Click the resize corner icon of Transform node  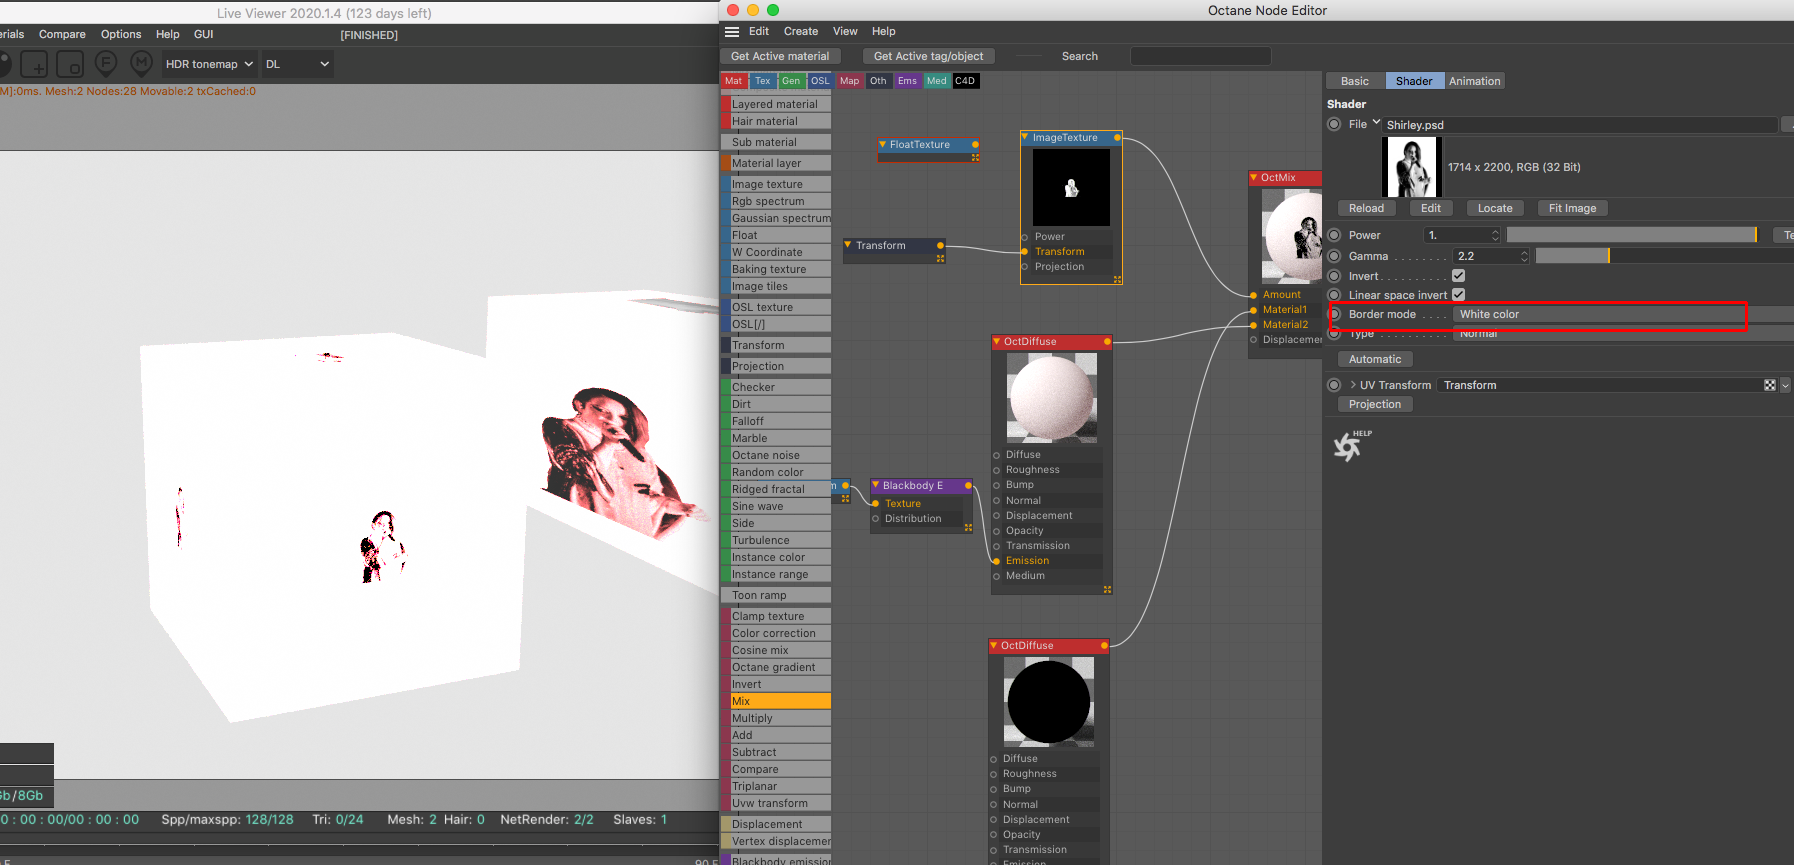pyautogui.click(x=940, y=259)
